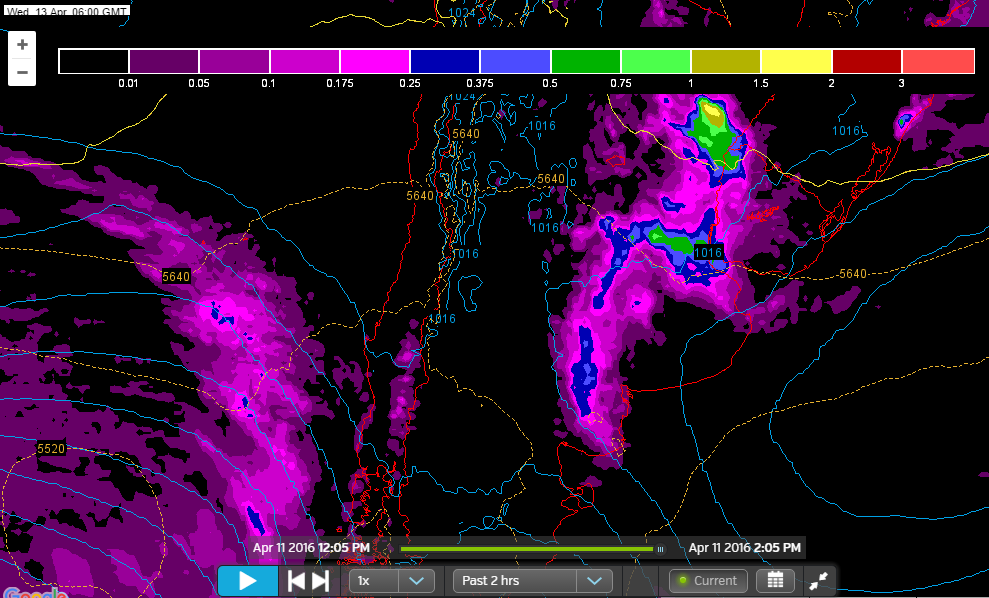The height and width of the screenshot is (598, 989).
Task: Click the timeline slider handle
Action: (660, 549)
